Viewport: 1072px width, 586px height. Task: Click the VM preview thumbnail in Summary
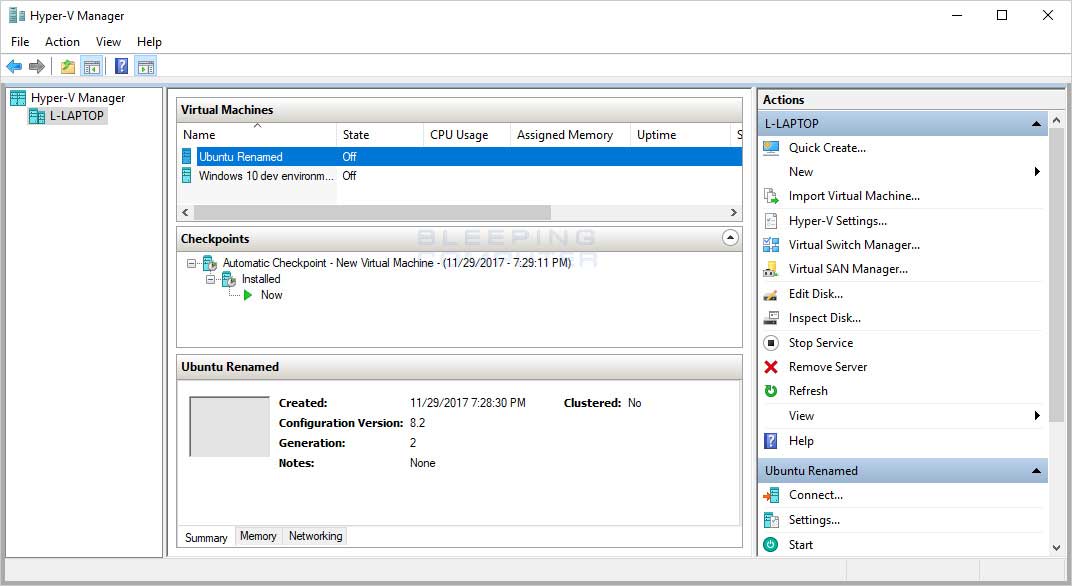[x=230, y=427]
